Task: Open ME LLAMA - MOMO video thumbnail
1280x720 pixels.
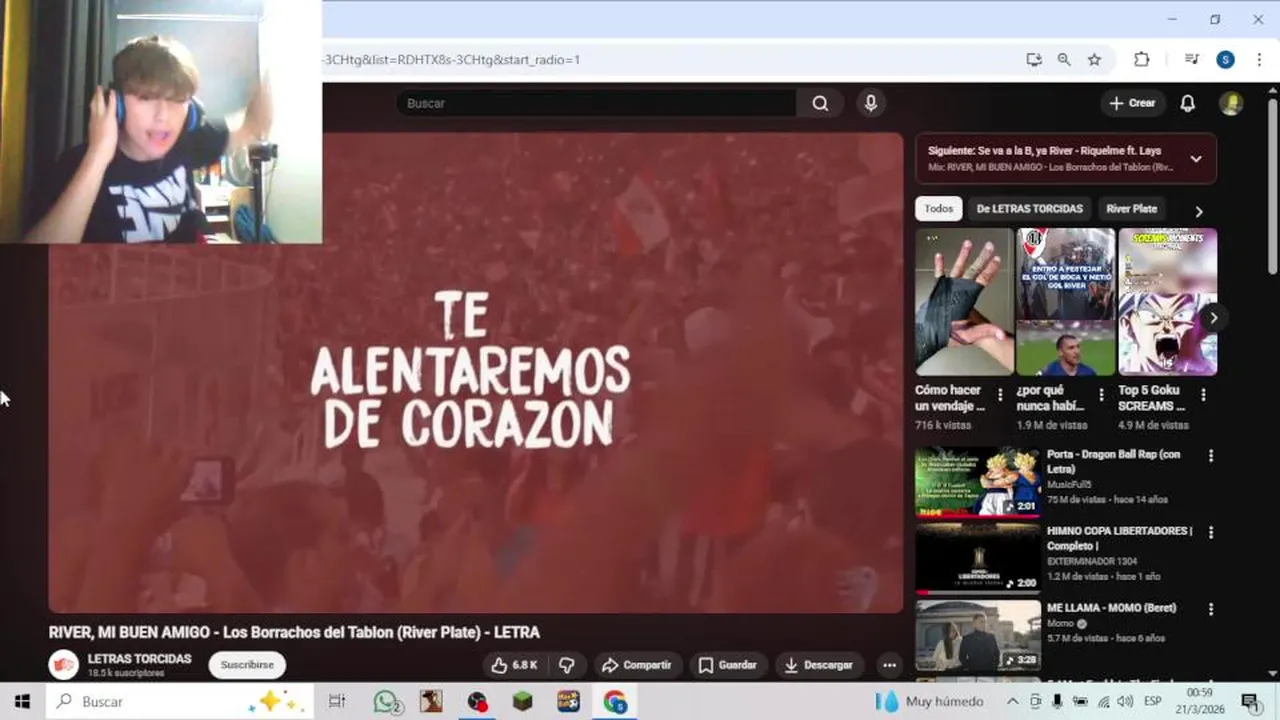Action: pos(978,635)
